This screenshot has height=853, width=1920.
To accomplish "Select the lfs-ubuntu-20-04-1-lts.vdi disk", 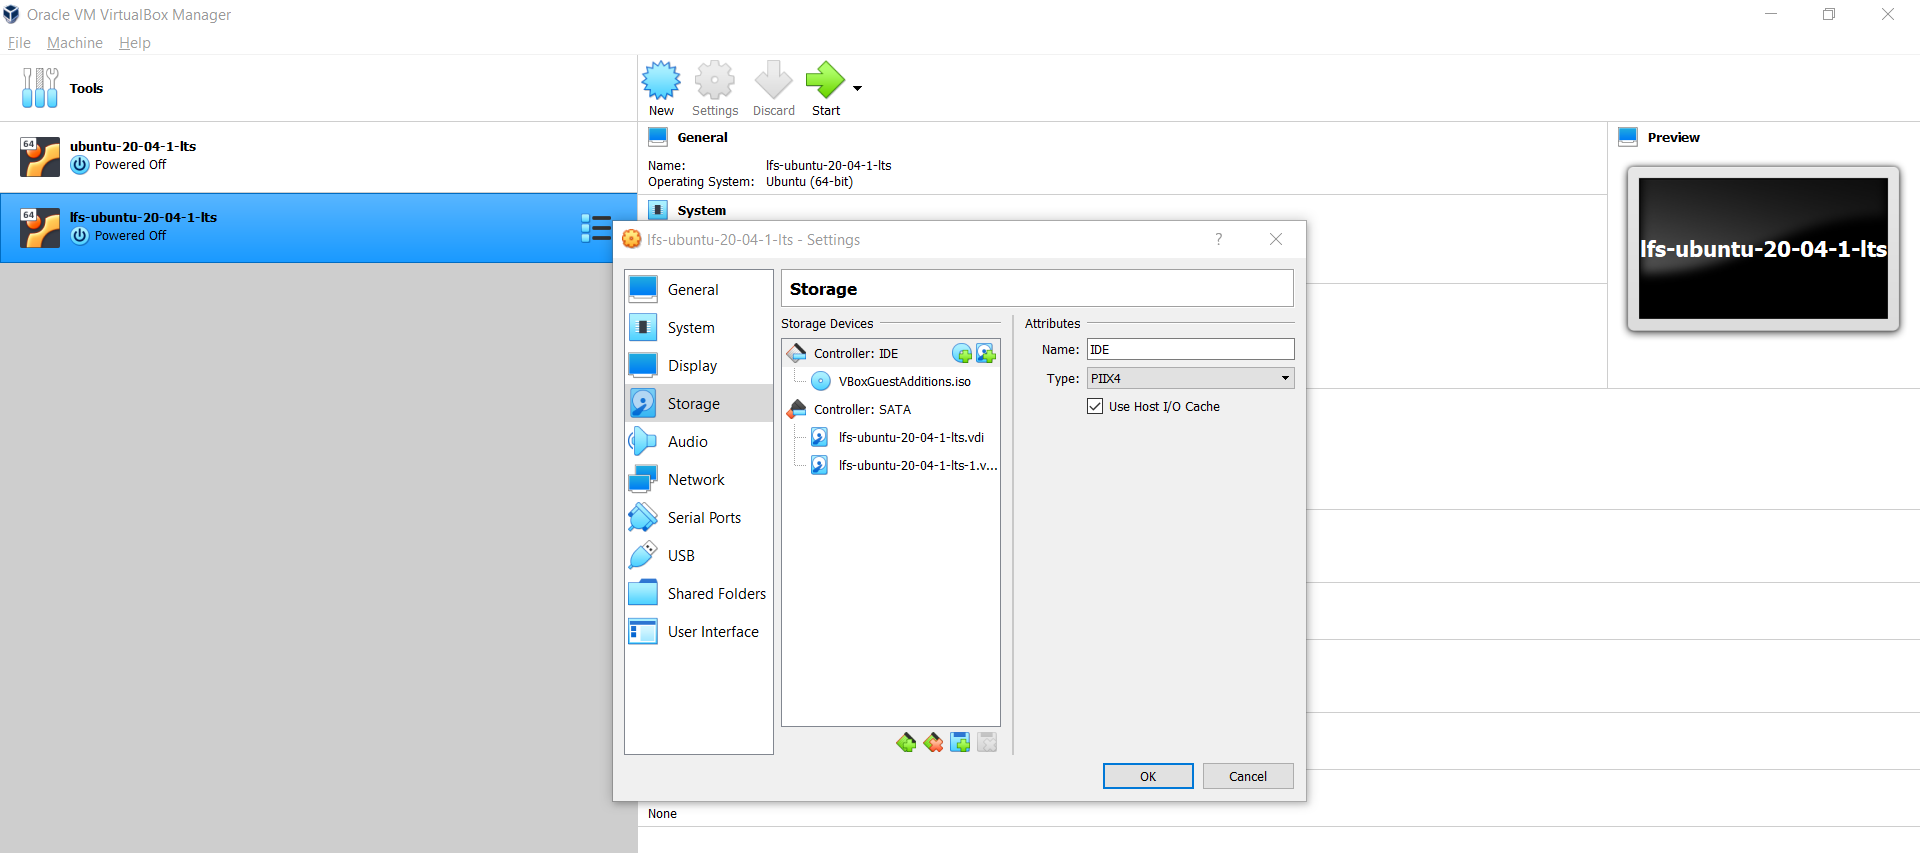I will pos(897,437).
